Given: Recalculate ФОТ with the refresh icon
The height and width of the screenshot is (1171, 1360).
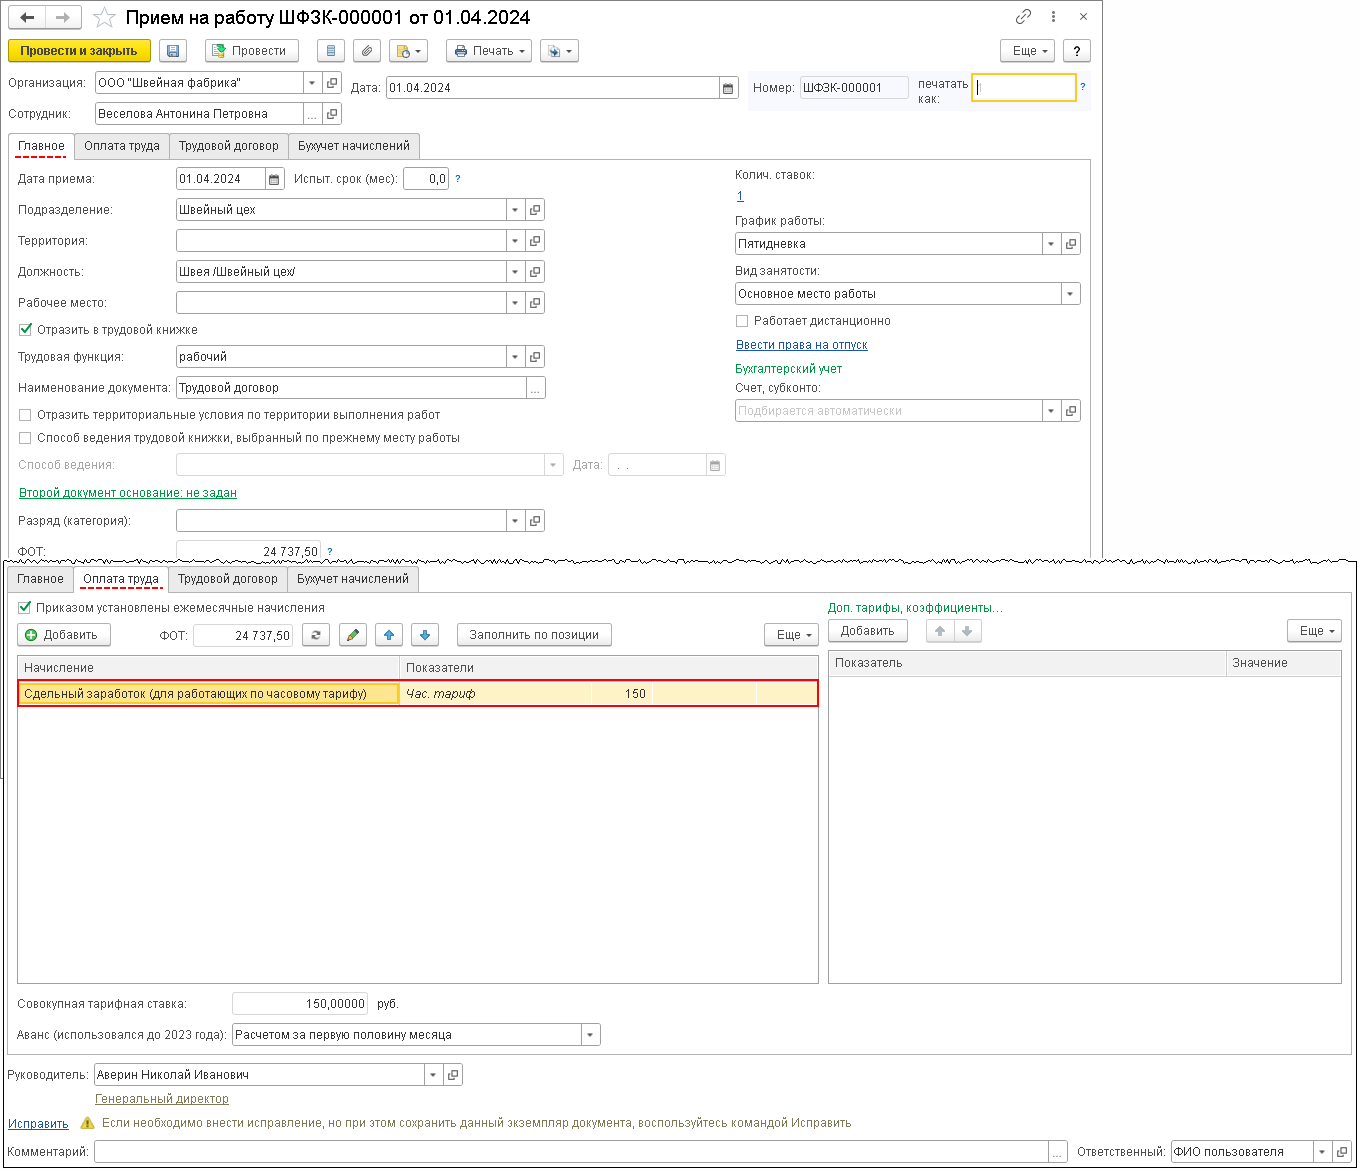Looking at the screenshot, I should tap(316, 635).
